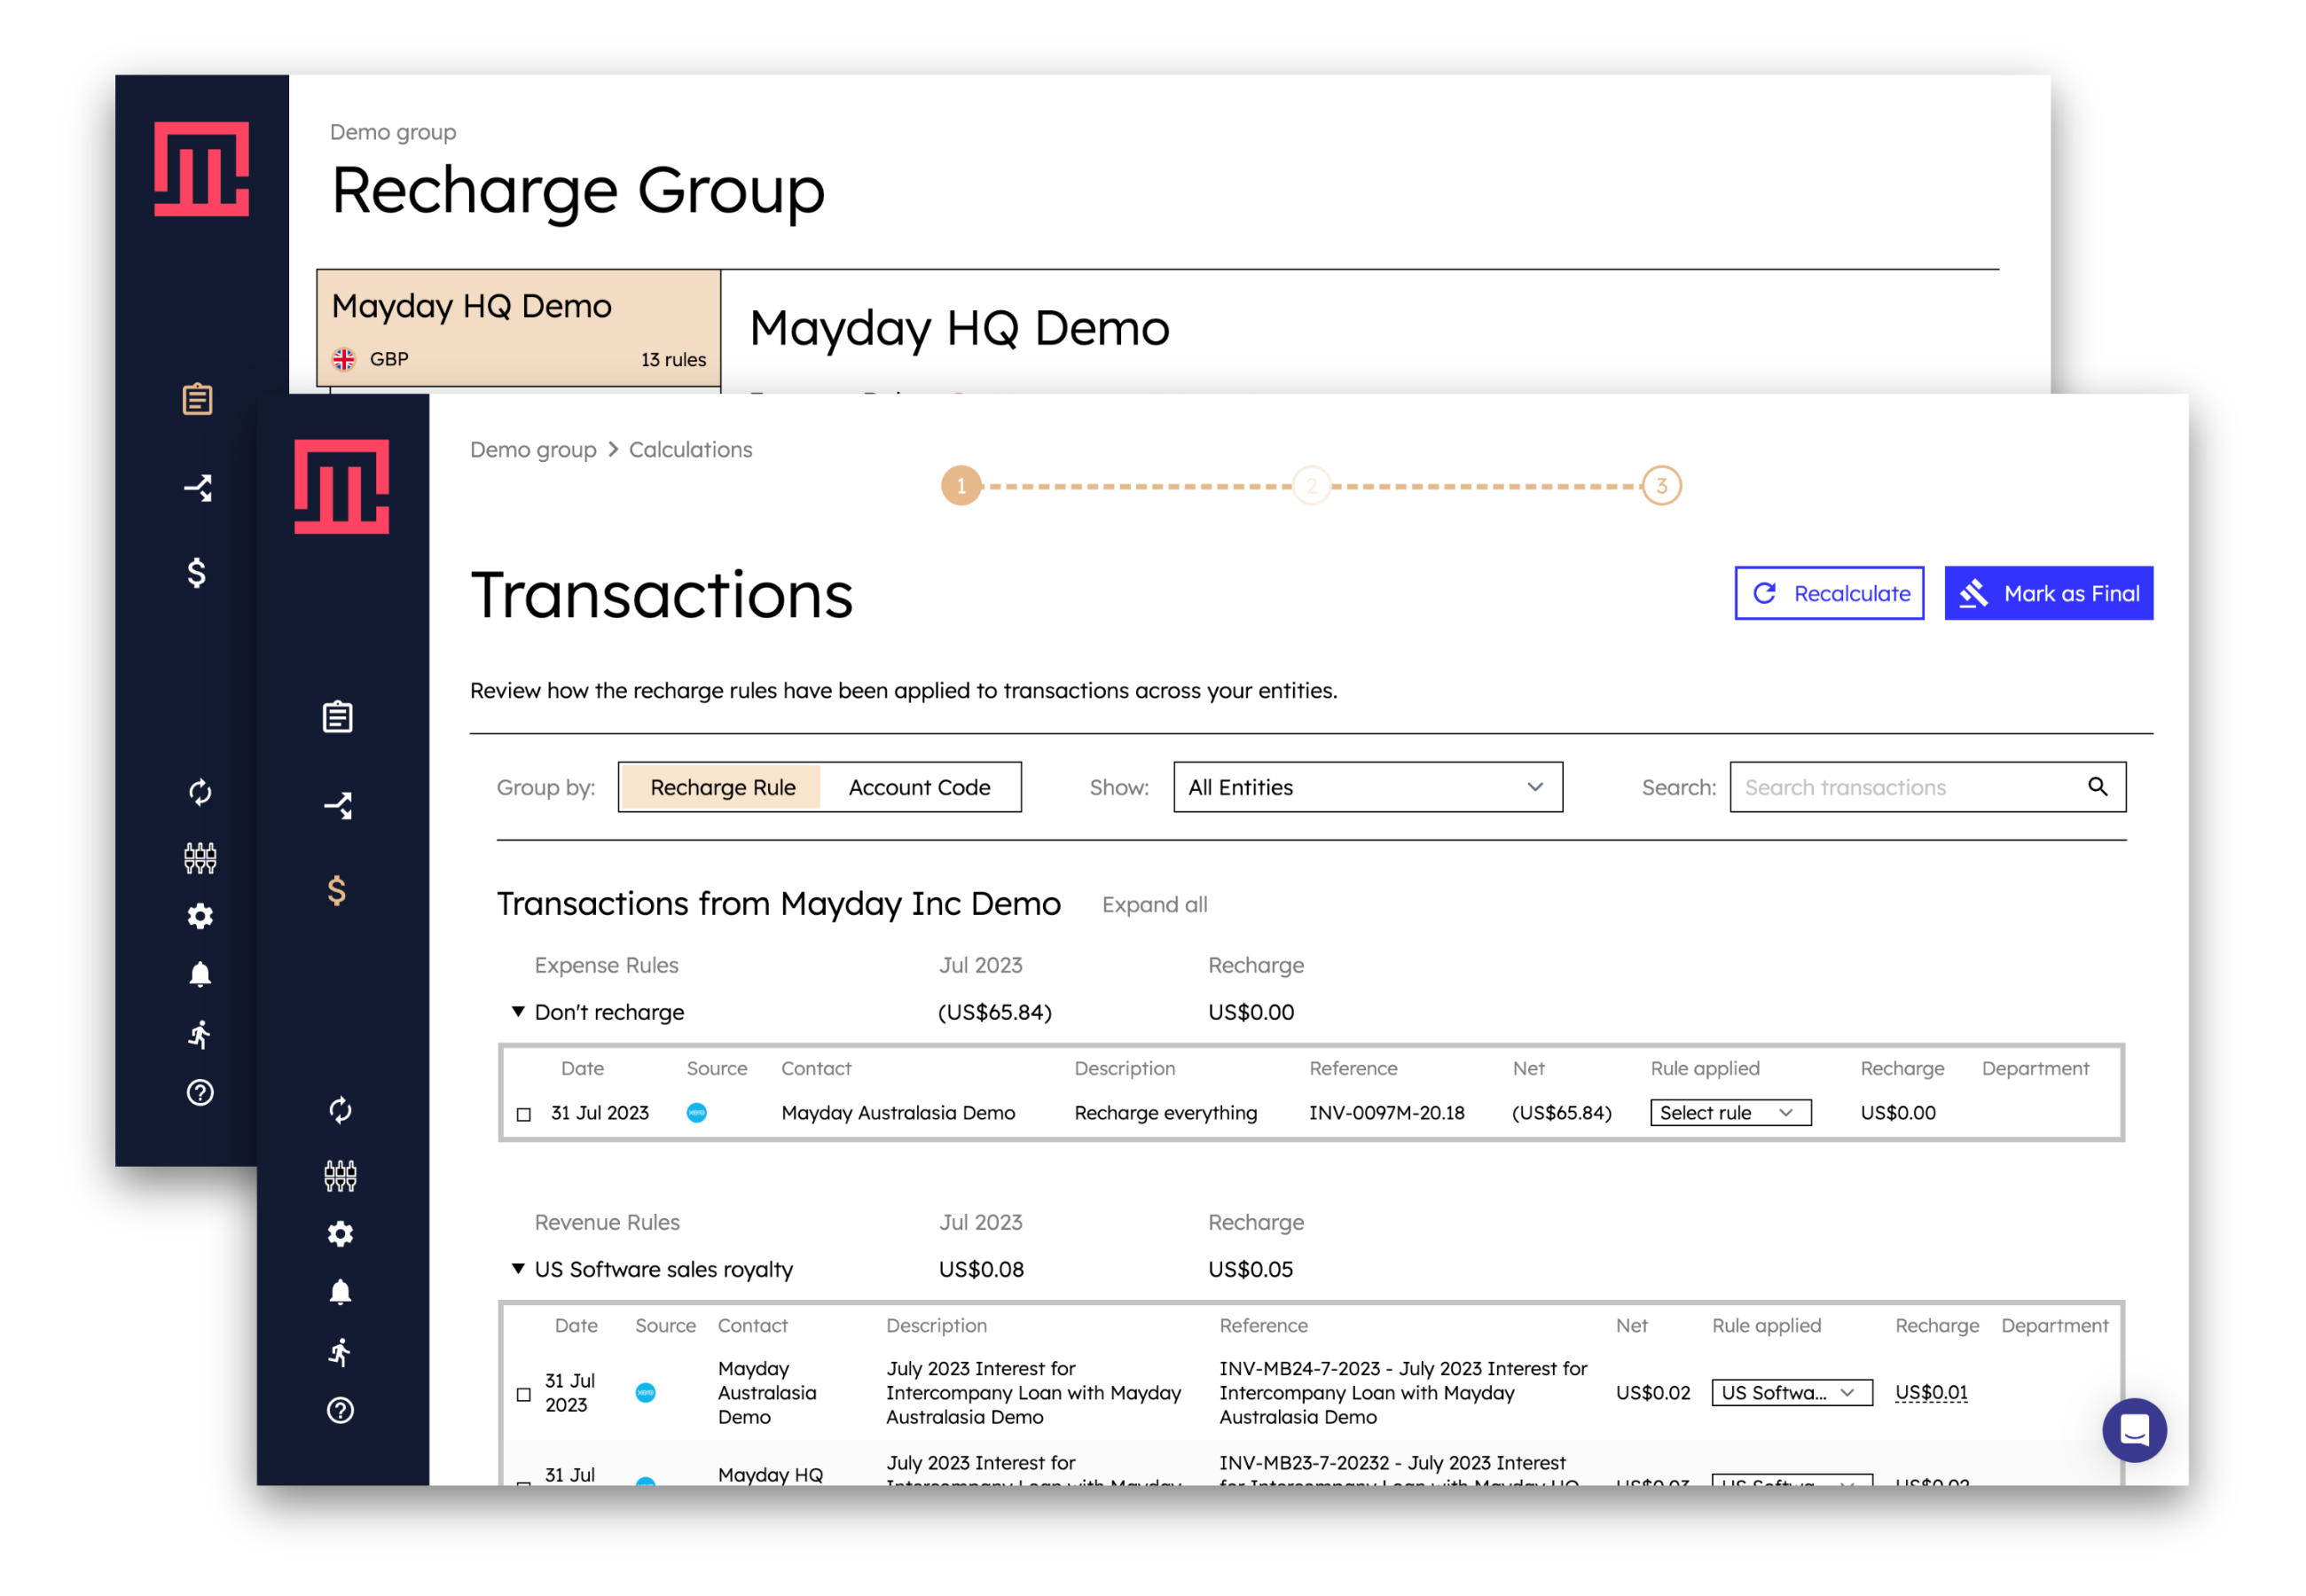Screen dimensions: 2306x1596
Task: Click Mark as Final button
Action: (2048, 594)
